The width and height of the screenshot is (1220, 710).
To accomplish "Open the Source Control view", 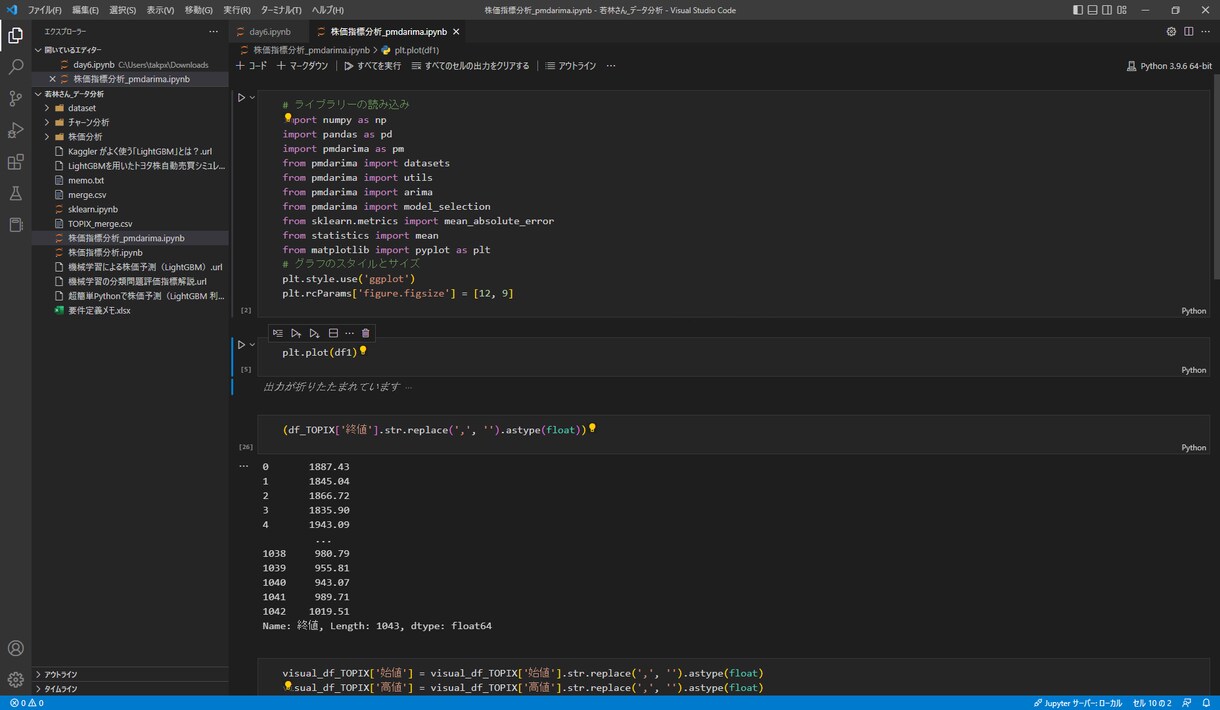I will click(15, 99).
